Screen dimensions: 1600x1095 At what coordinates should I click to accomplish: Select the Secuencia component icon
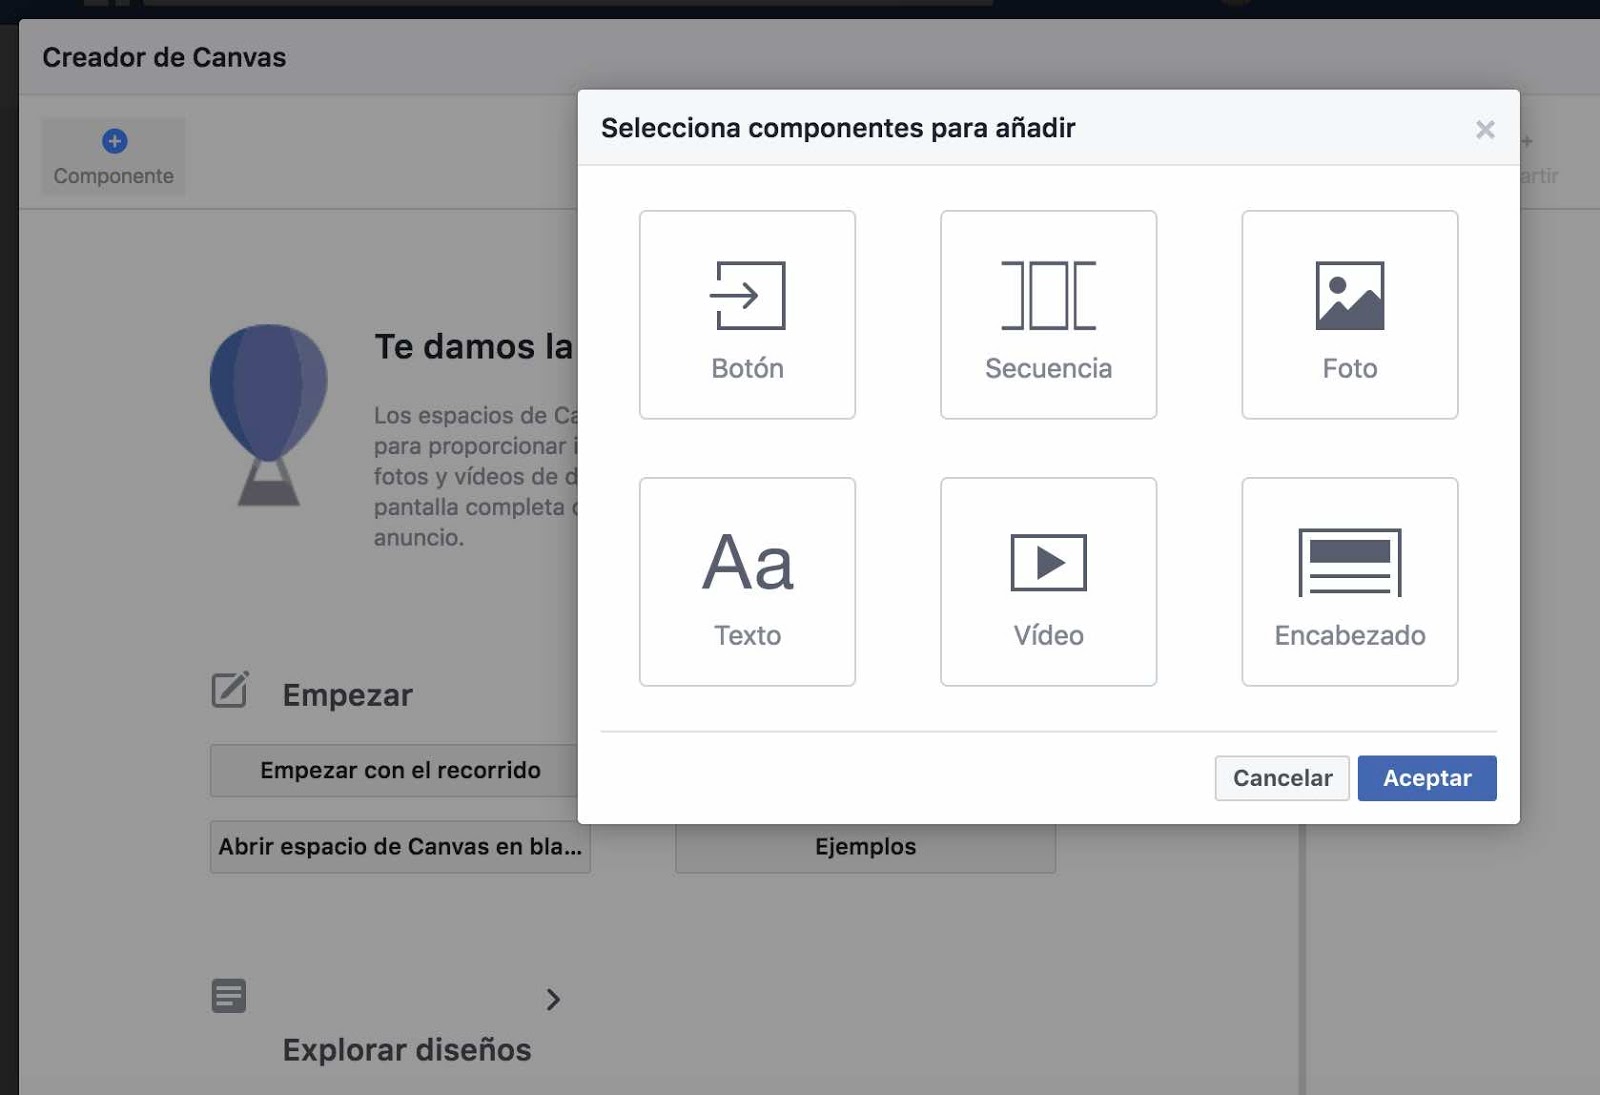(1048, 296)
